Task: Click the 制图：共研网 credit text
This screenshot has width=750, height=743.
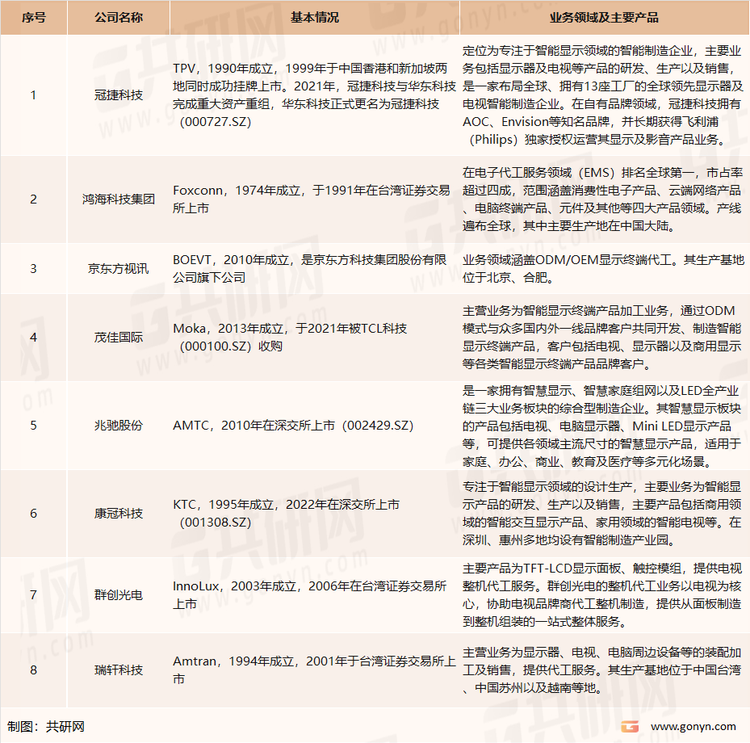Action: (x=46, y=726)
